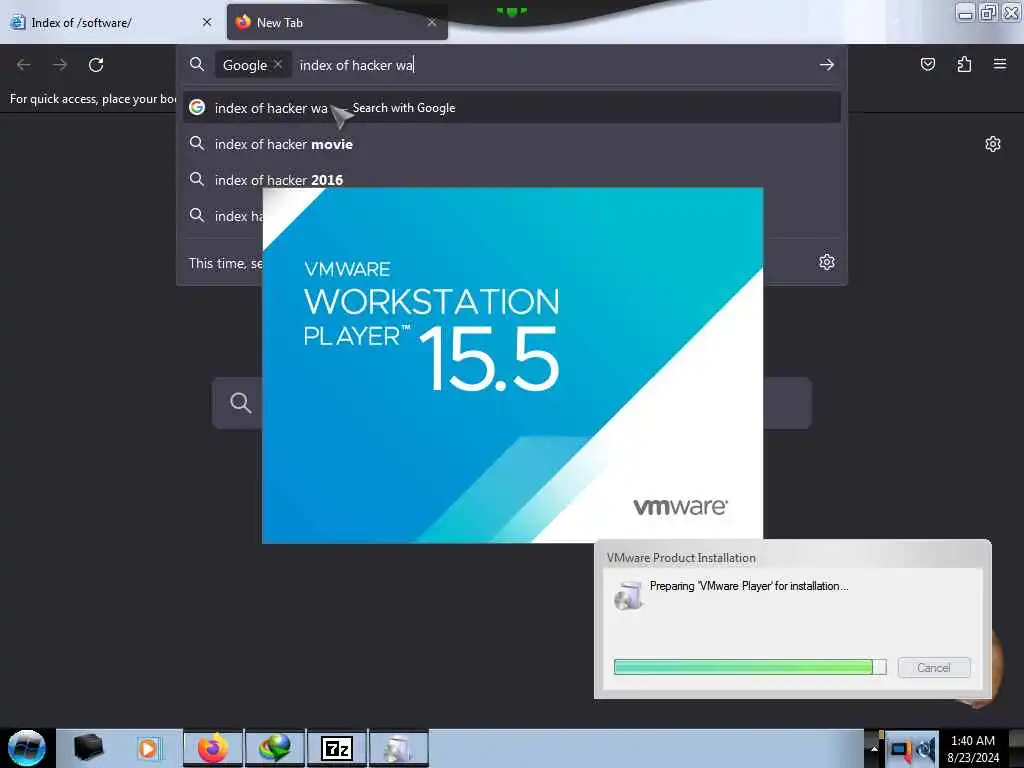Click the browser Forward arrow
The height and width of the screenshot is (768, 1024).
tap(60, 65)
